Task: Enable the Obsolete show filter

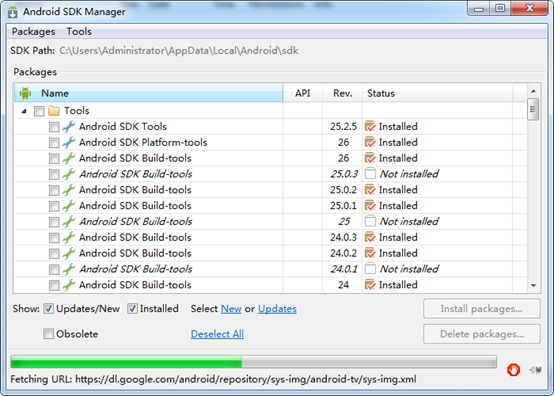Action: [x=48, y=334]
